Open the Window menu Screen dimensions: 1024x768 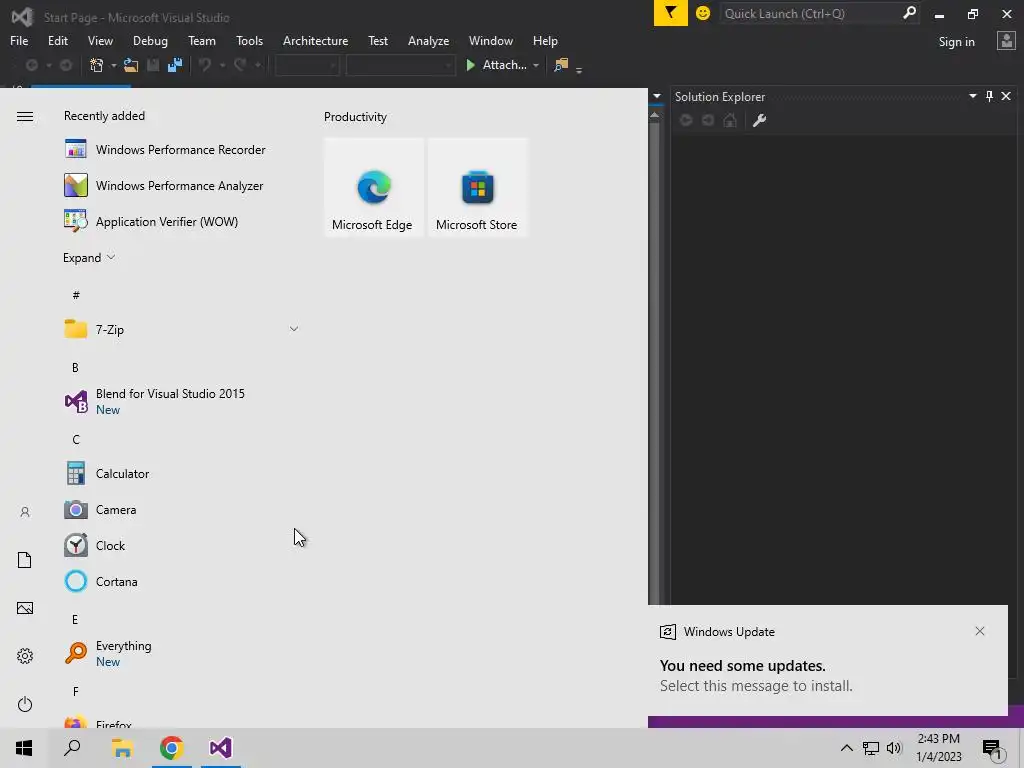(x=490, y=40)
